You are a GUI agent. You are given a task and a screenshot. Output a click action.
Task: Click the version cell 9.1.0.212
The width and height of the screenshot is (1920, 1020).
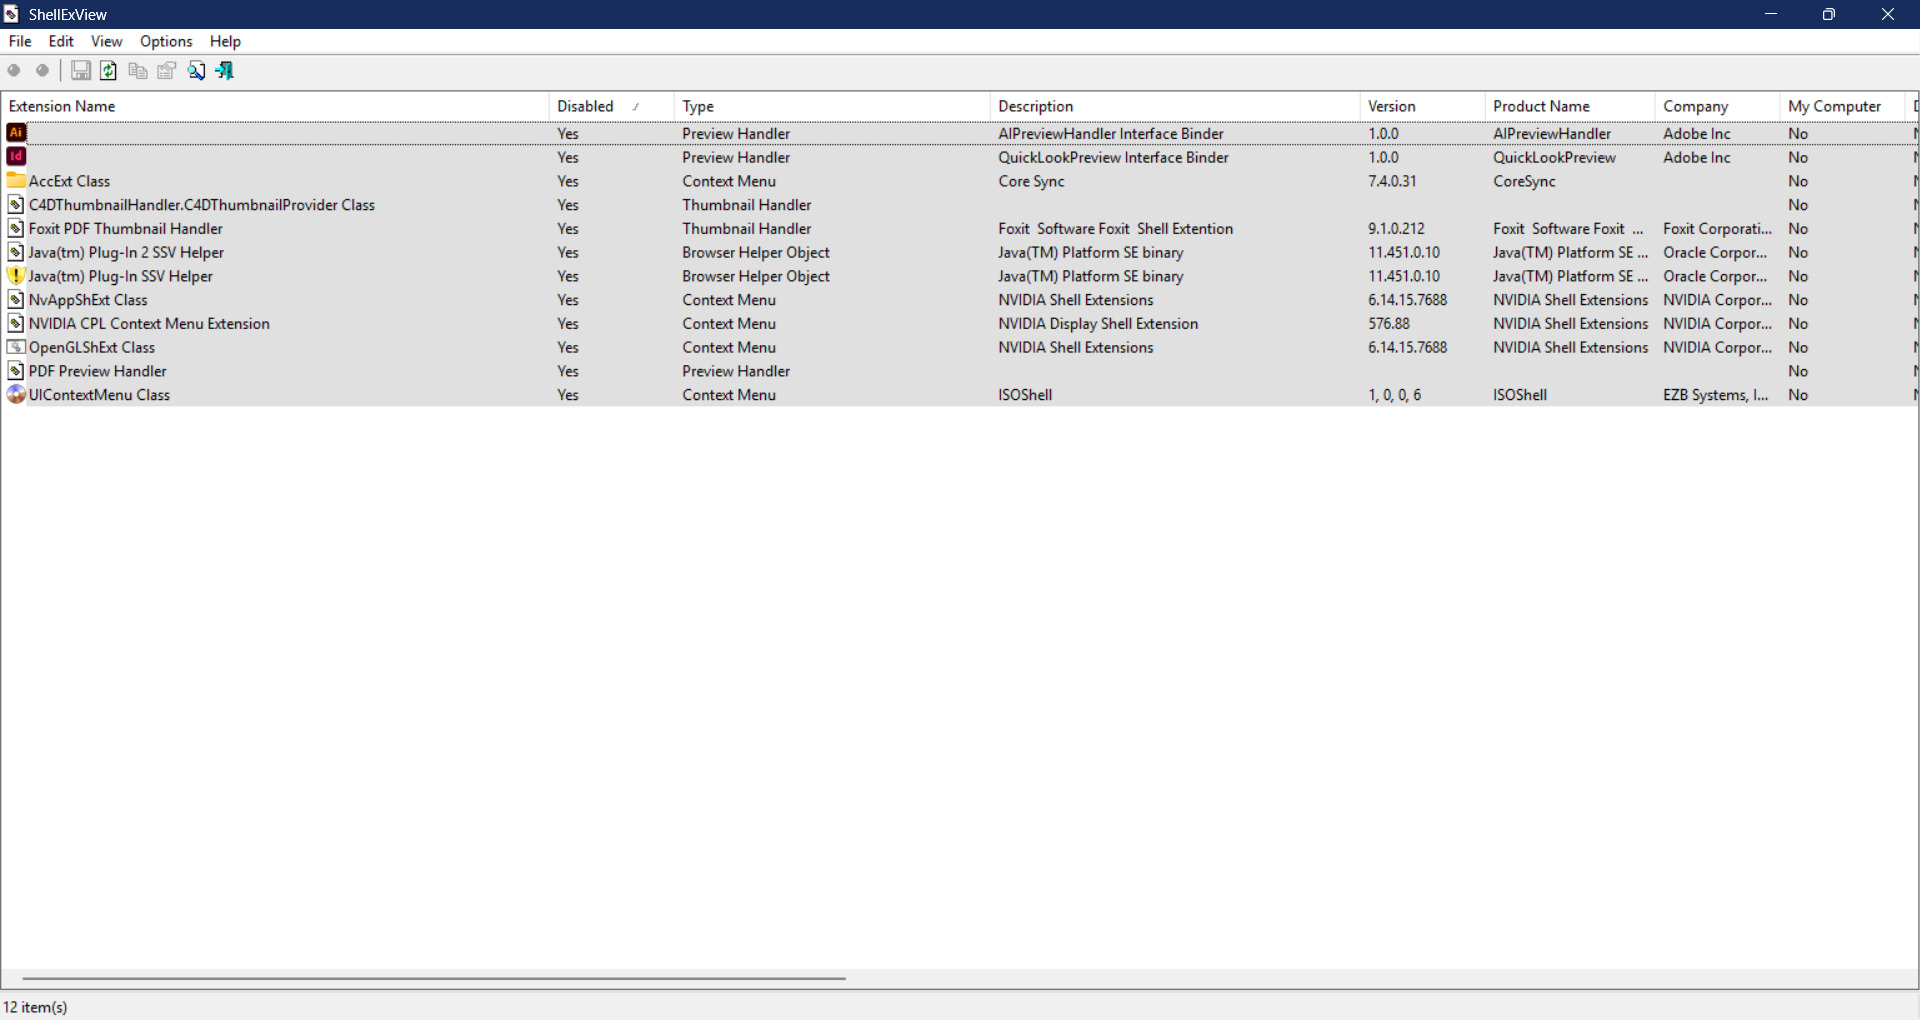click(x=1397, y=229)
